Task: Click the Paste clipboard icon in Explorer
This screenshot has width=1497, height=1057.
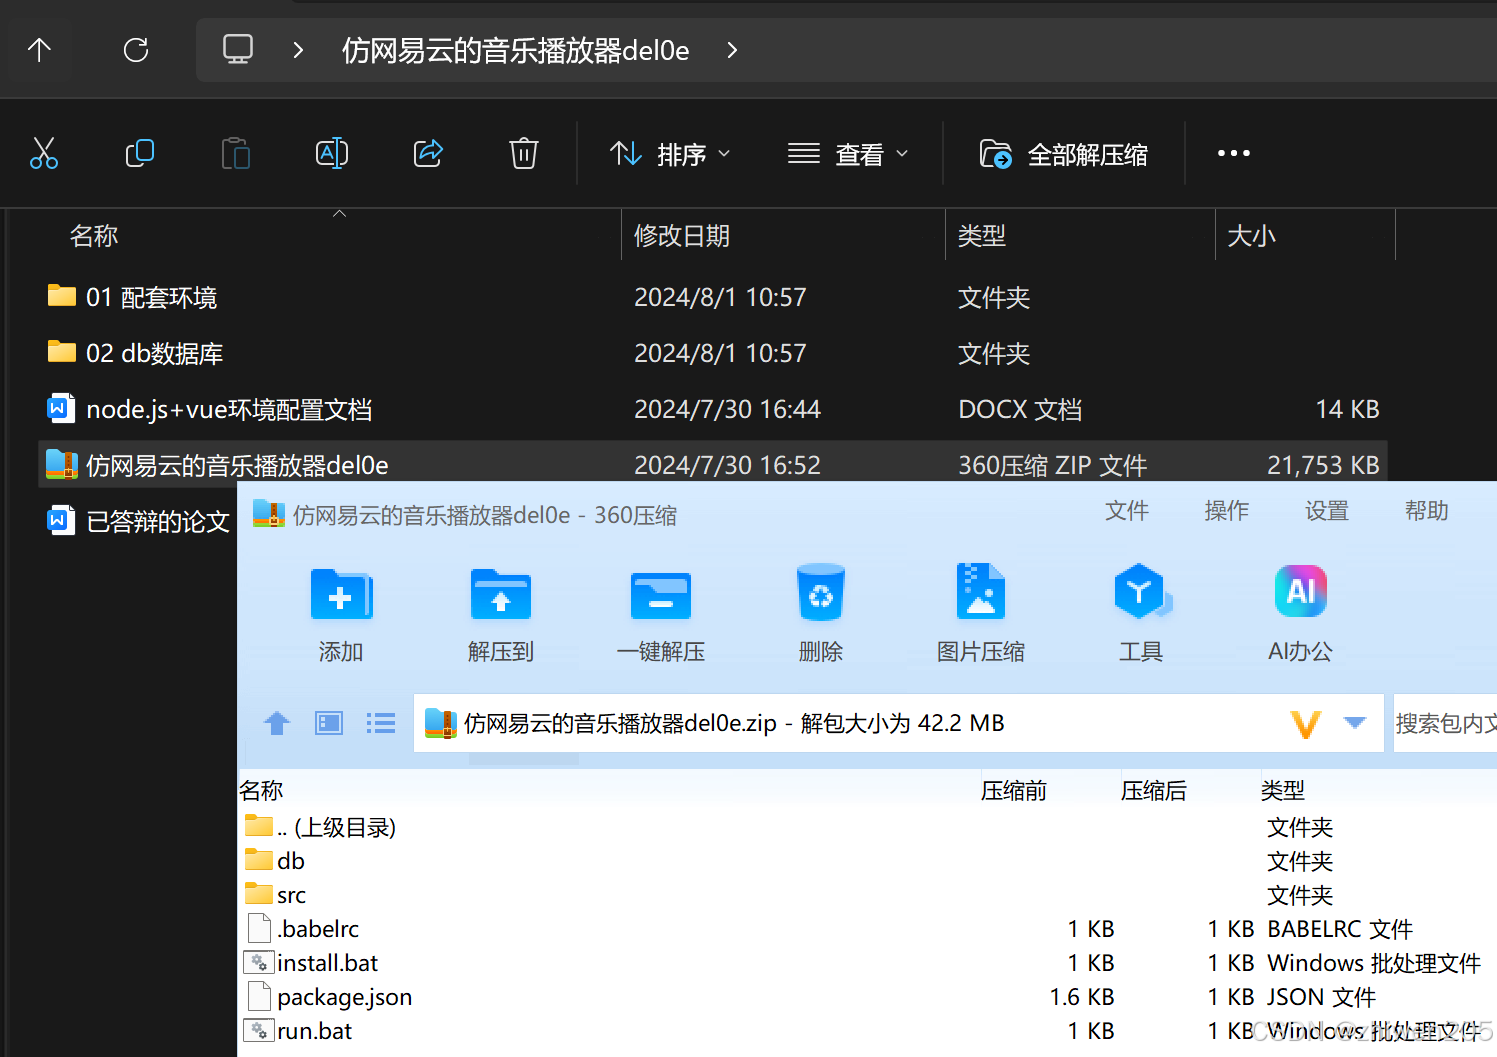Action: click(x=236, y=153)
